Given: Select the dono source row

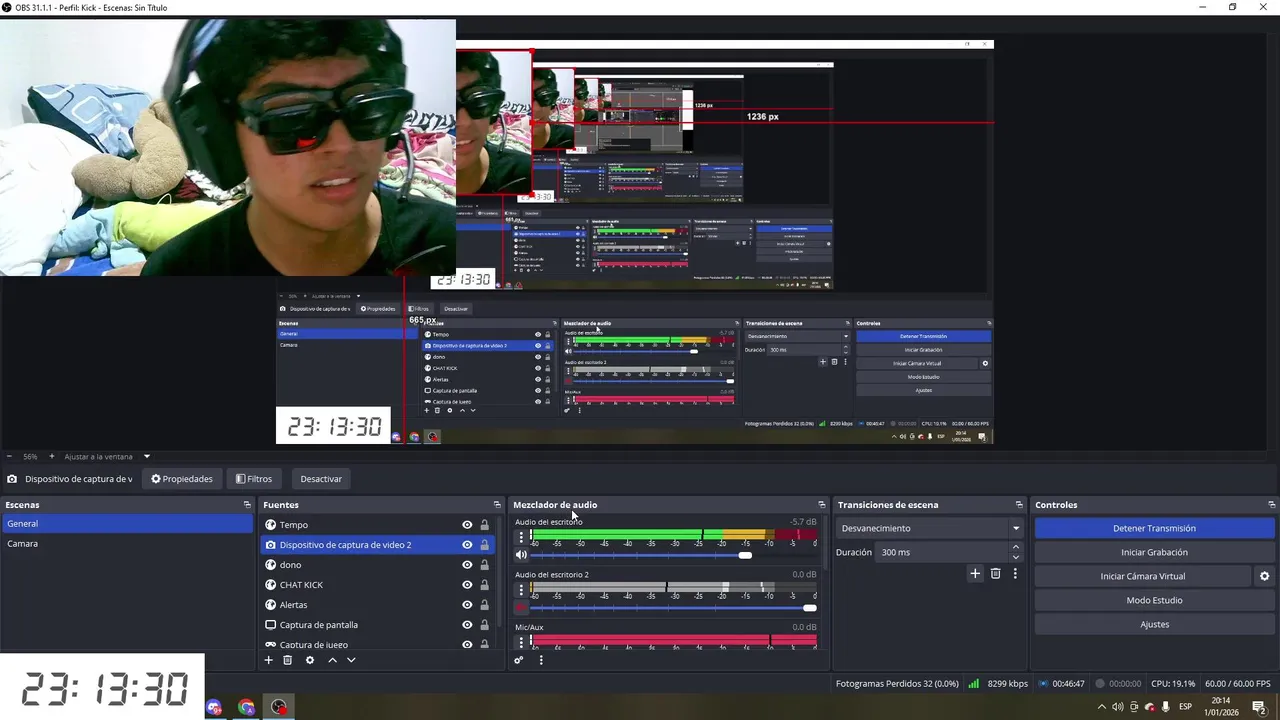Looking at the screenshot, I should [379, 565].
